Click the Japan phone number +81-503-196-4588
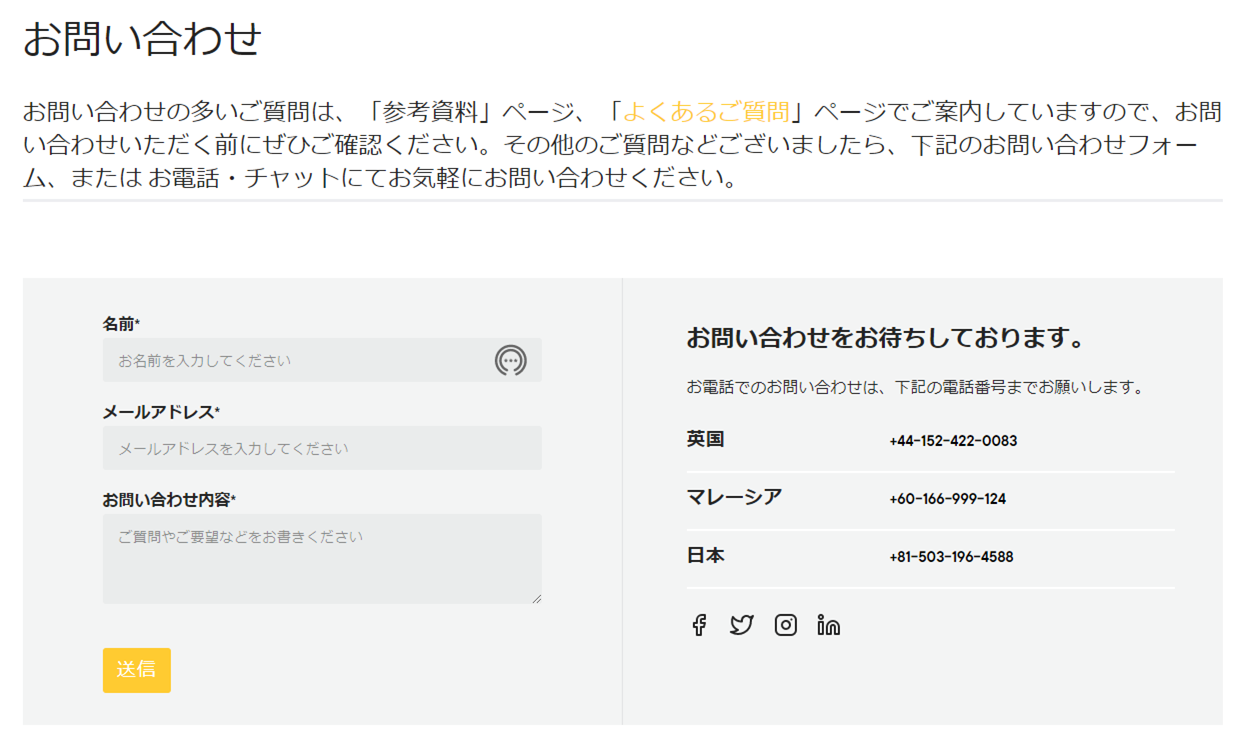This screenshot has height=736, width=1233. pyautogui.click(x=951, y=557)
